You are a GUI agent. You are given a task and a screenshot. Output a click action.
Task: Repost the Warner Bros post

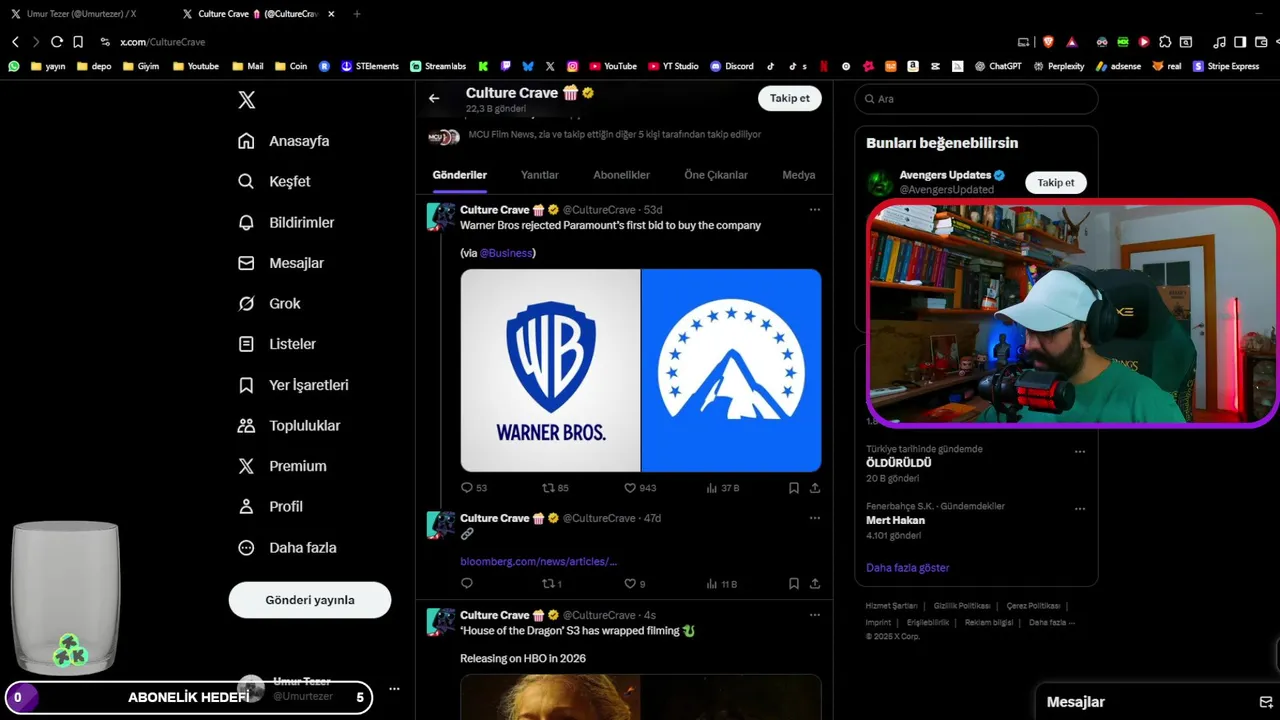[x=555, y=488]
